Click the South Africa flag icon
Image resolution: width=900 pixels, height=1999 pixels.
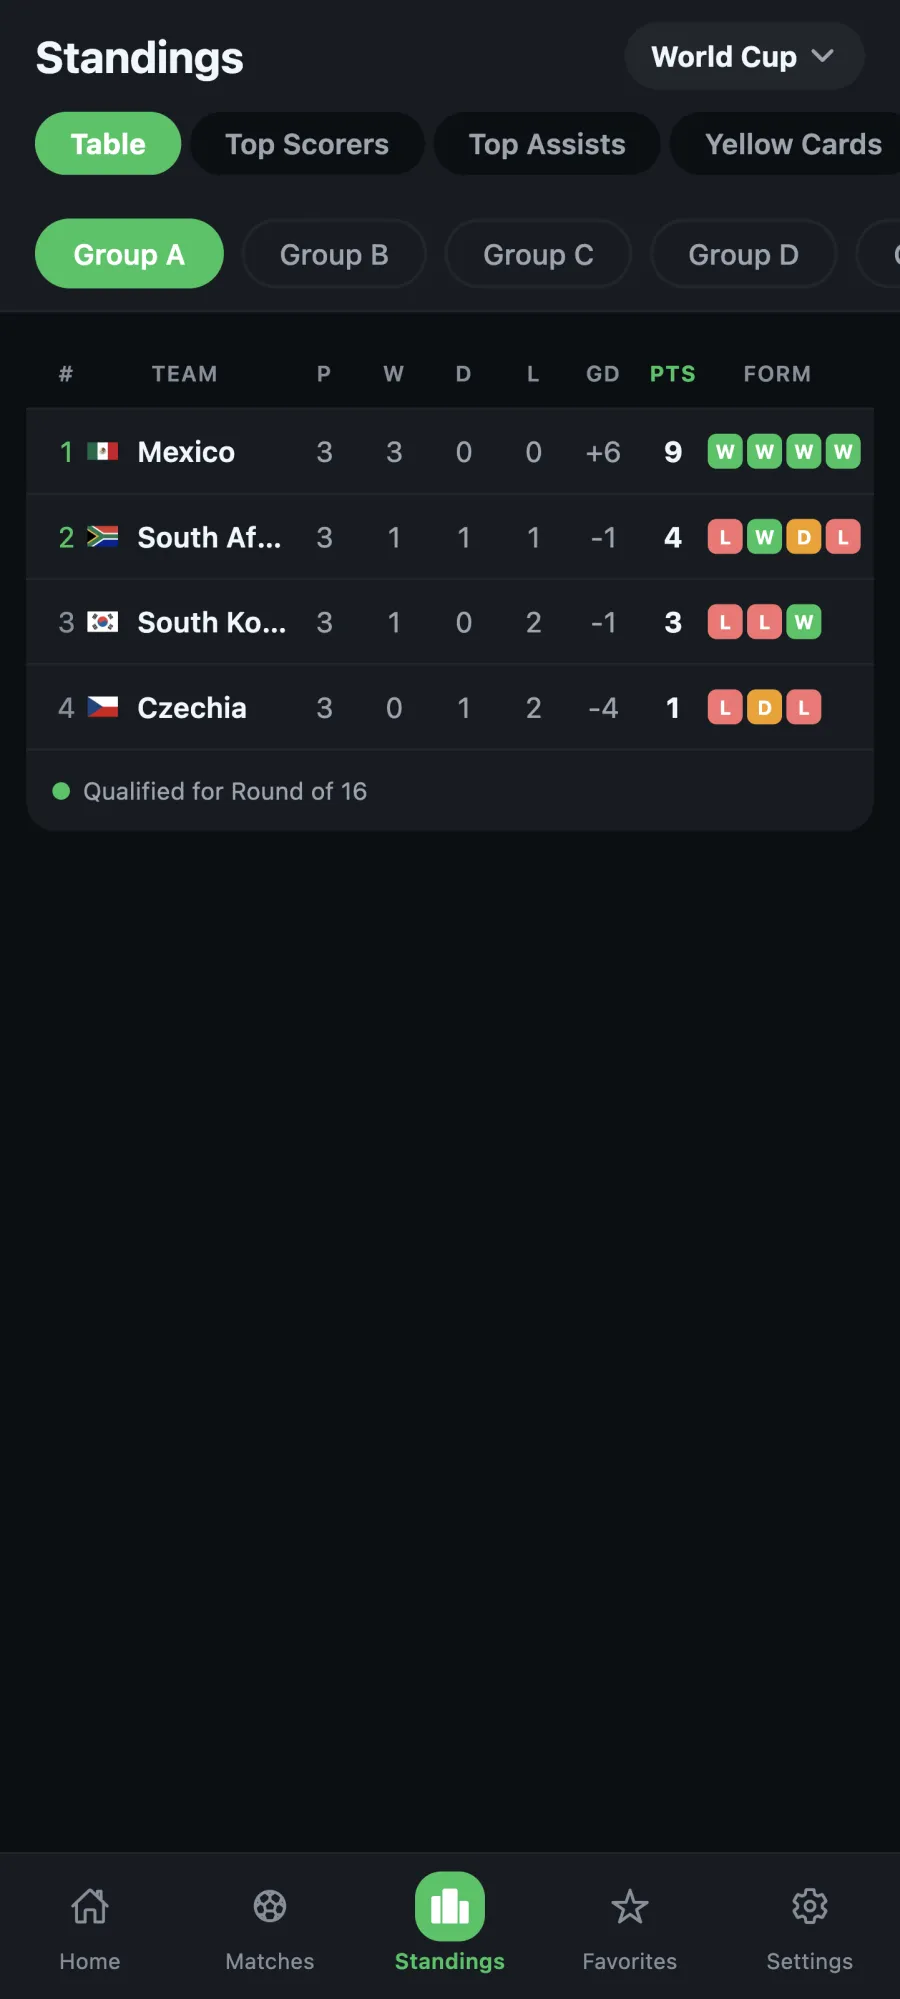click(x=103, y=537)
